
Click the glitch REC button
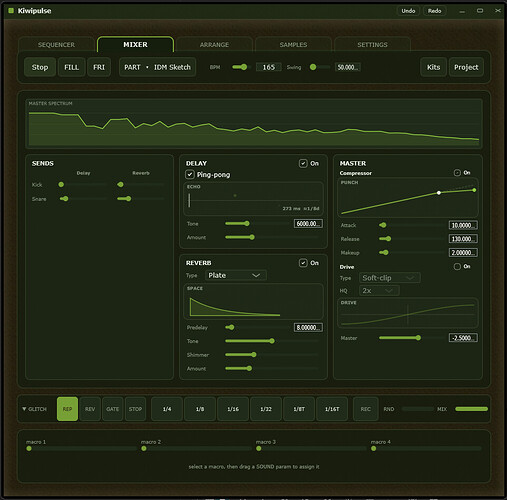366,409
